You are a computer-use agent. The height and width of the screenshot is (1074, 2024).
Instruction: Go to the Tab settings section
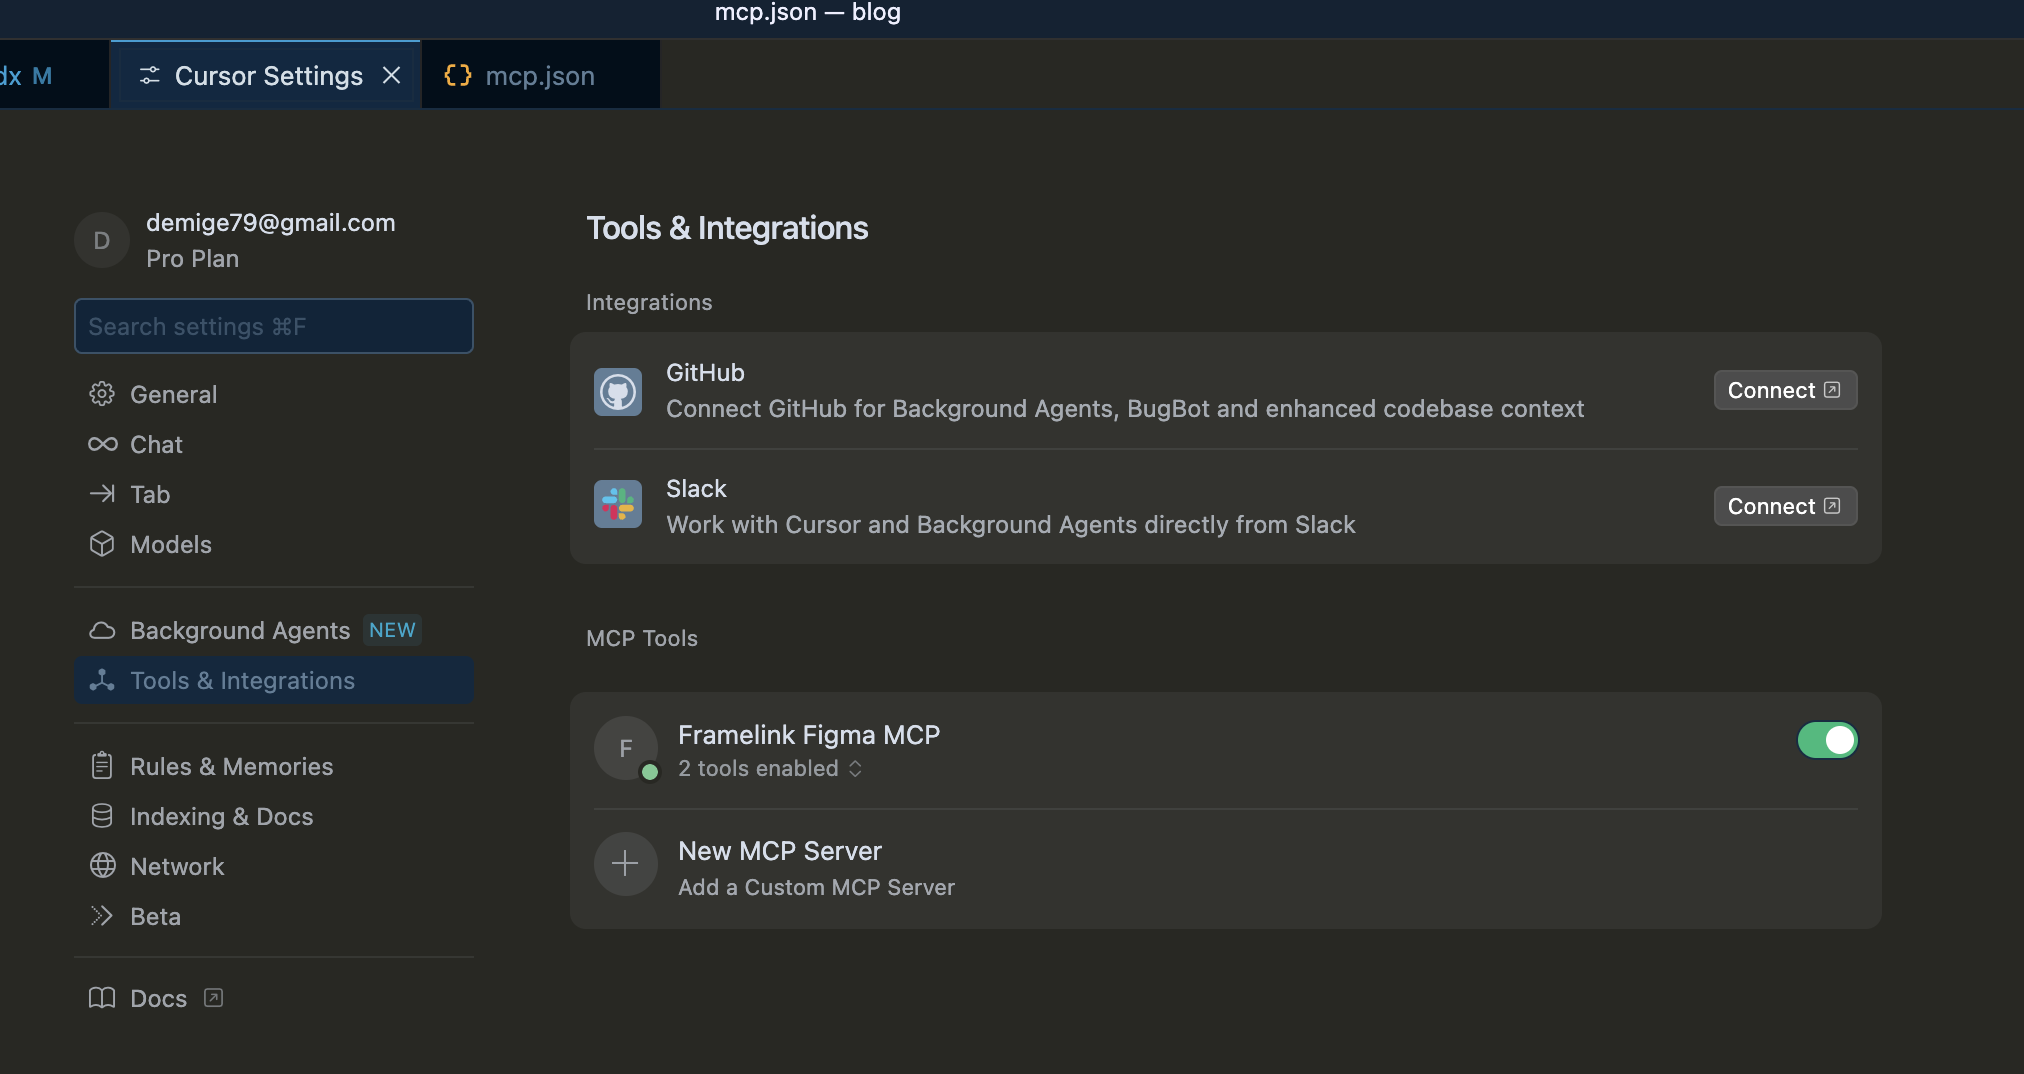[x=273, y=494]
